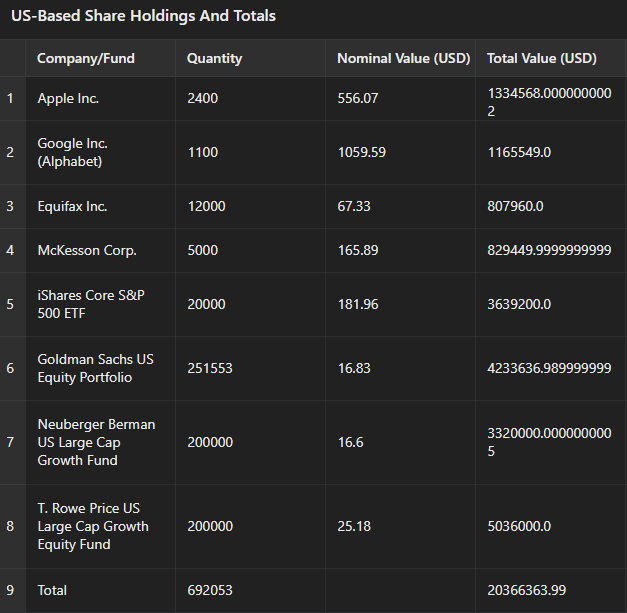
Task: Click row number 7
Action: pyautogui.click(x=10, y=442)
